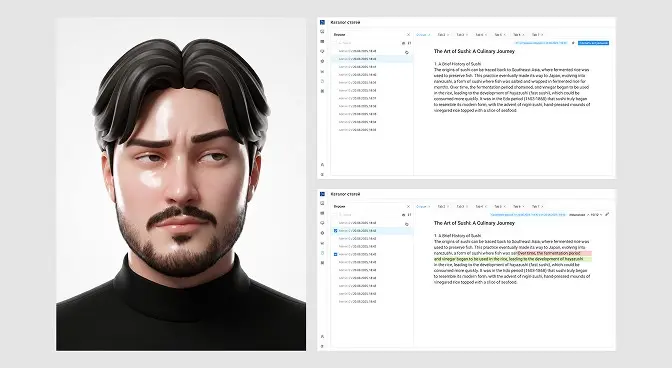Screen dimensions: 672x368
Task: Click the refresh icon in upper version list
Action: 407,52
